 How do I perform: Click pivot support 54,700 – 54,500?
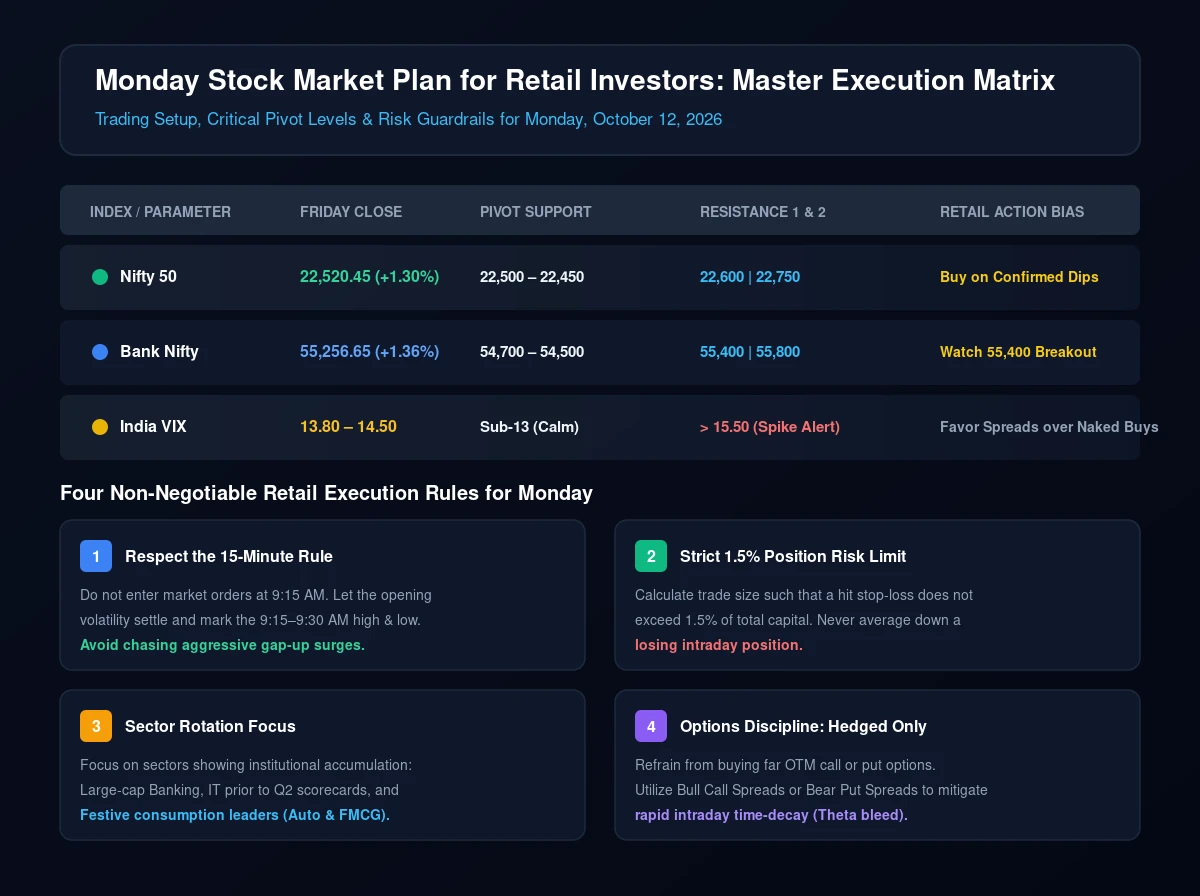click(x=532, y=352)
